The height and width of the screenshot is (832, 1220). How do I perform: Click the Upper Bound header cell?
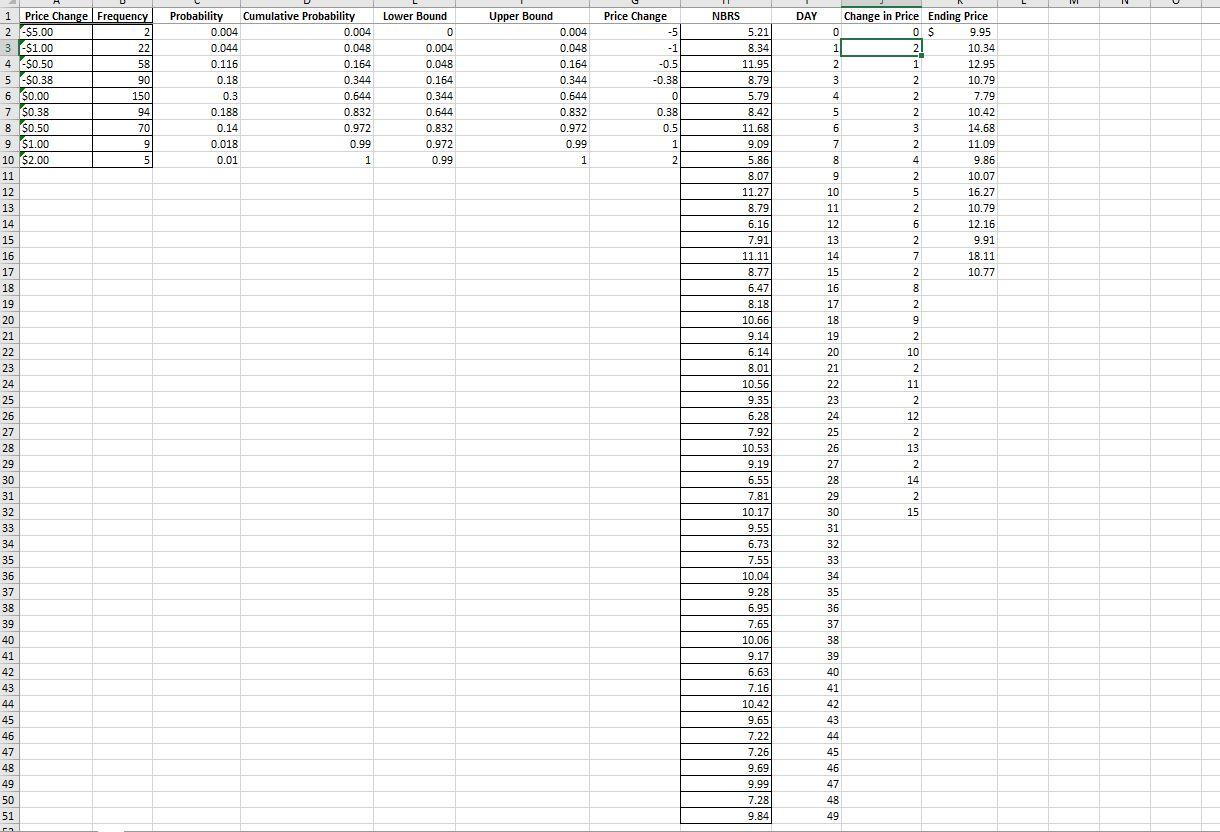(x=519, y=16)
